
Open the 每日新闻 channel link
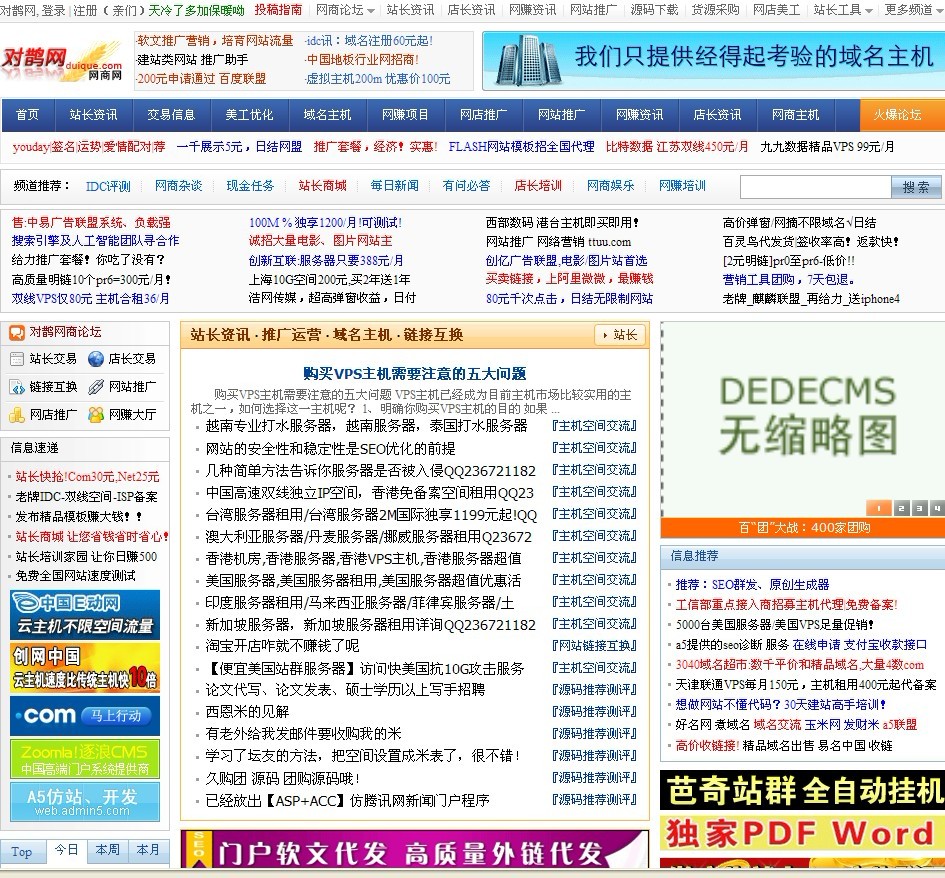click(x=394, y=186)
